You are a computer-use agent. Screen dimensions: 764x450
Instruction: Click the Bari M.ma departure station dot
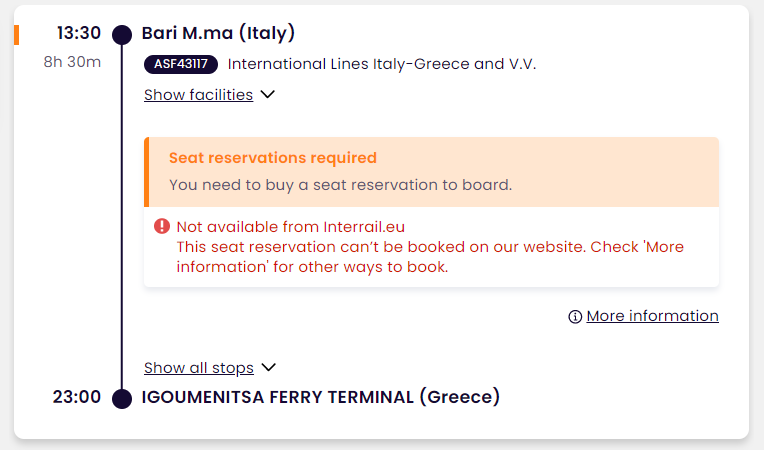pos(122,35)
